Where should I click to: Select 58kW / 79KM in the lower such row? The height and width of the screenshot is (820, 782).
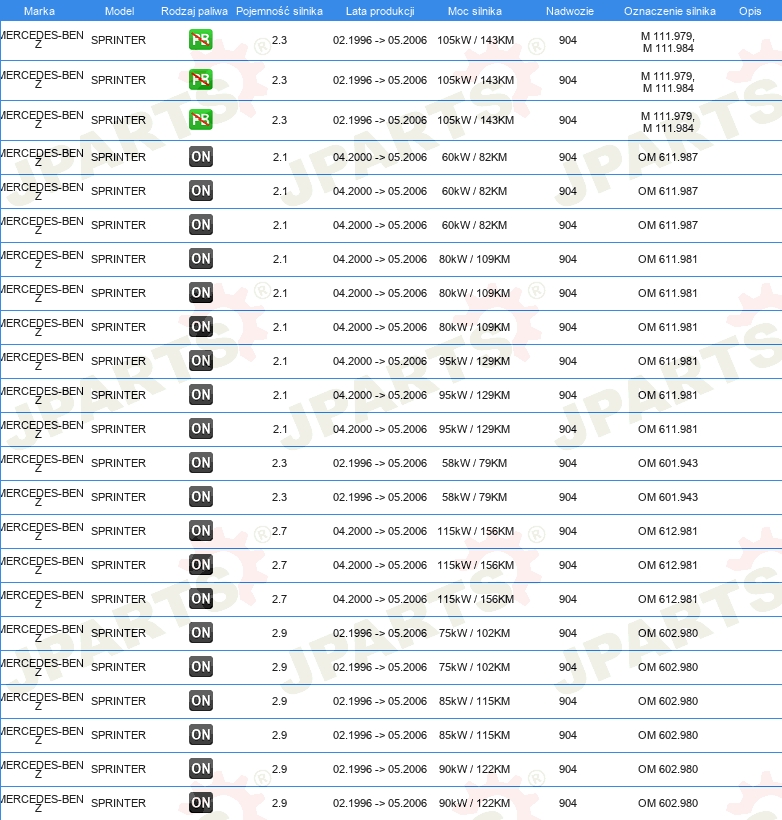pos(474,497)
